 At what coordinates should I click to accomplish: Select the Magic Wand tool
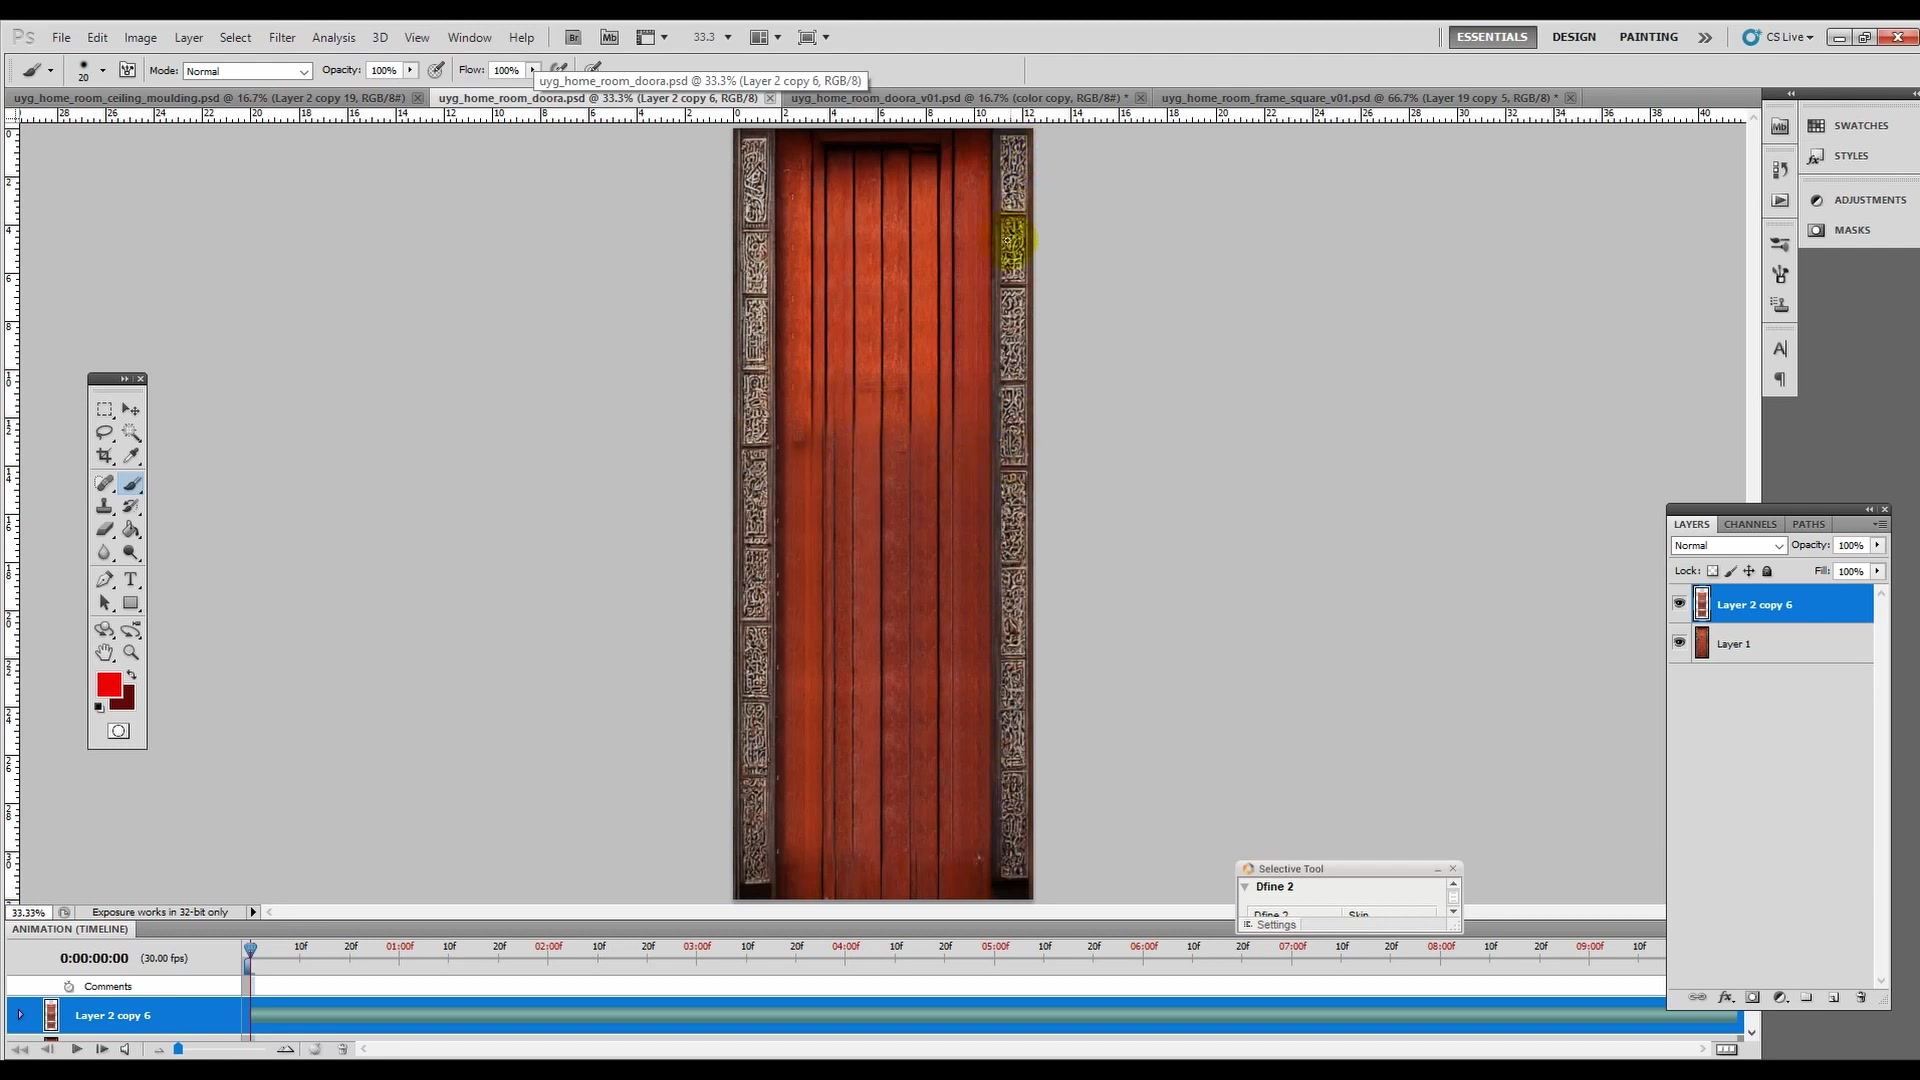[x=131, y=432]
